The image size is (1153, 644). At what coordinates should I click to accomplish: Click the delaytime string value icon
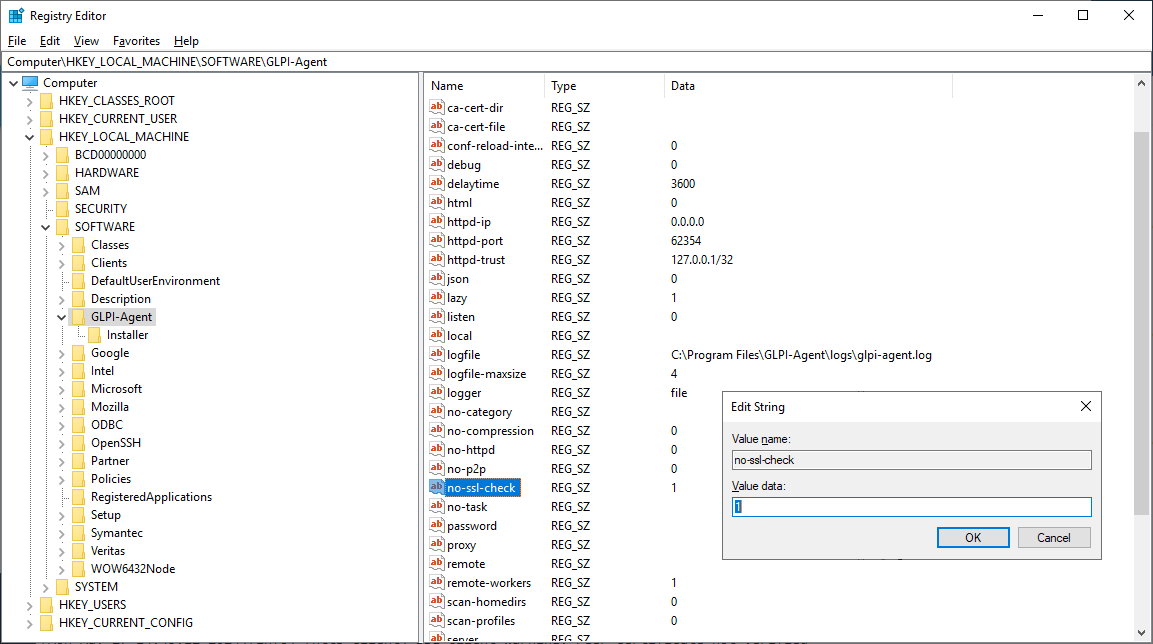437,184
